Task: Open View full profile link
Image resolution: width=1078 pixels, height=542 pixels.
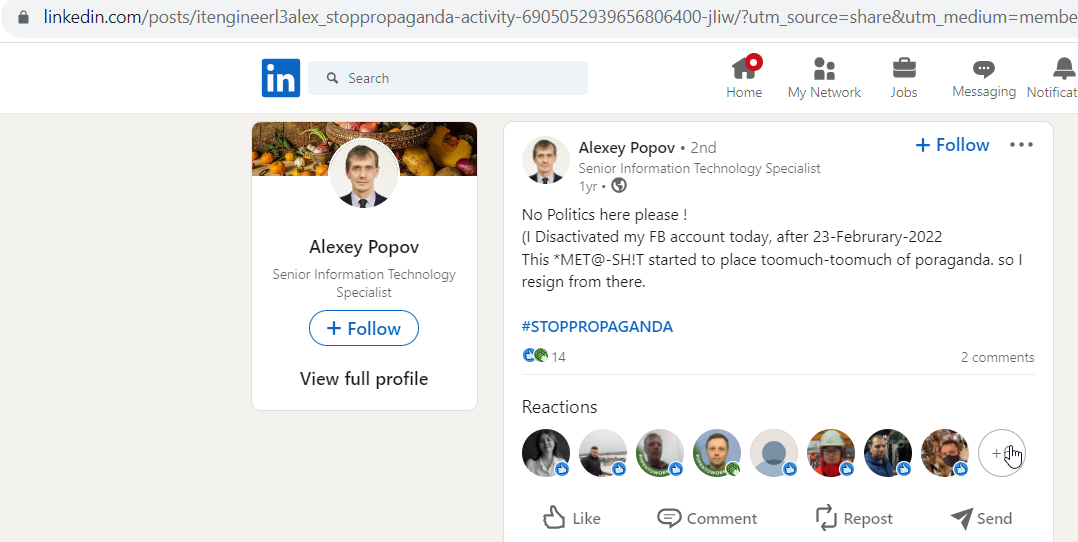Action: [364, 378]
